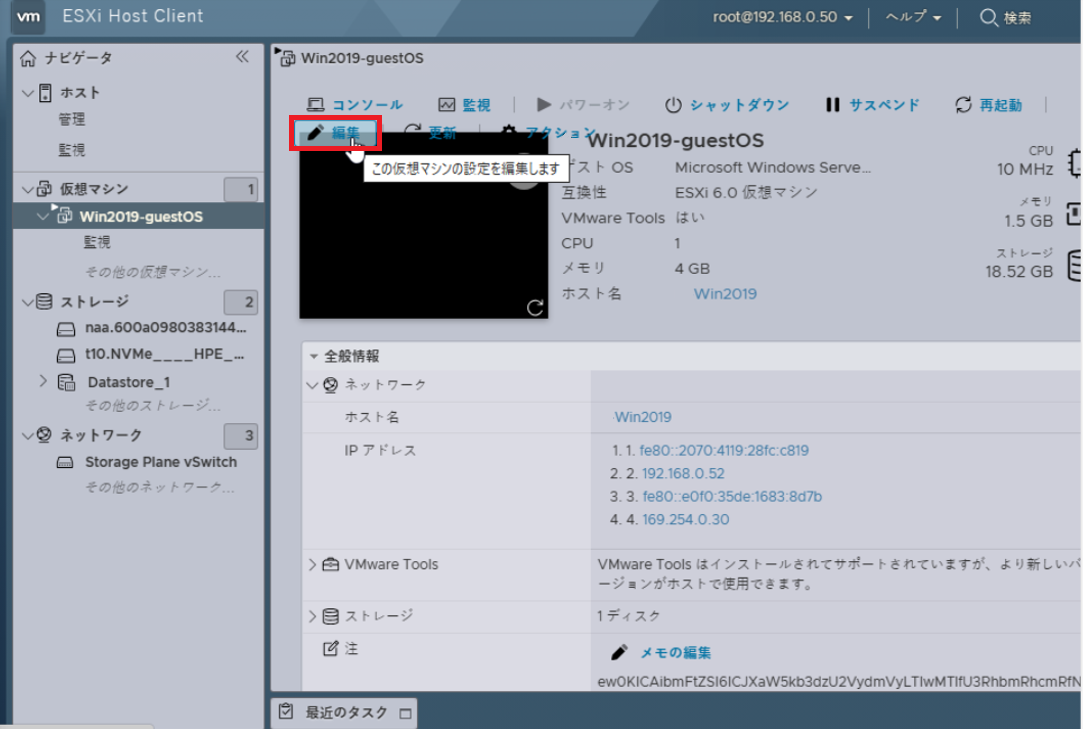This screenshot has width=1083, height=729.
Task: Click the ストレージ count badge 2
Action: (241, 302)
